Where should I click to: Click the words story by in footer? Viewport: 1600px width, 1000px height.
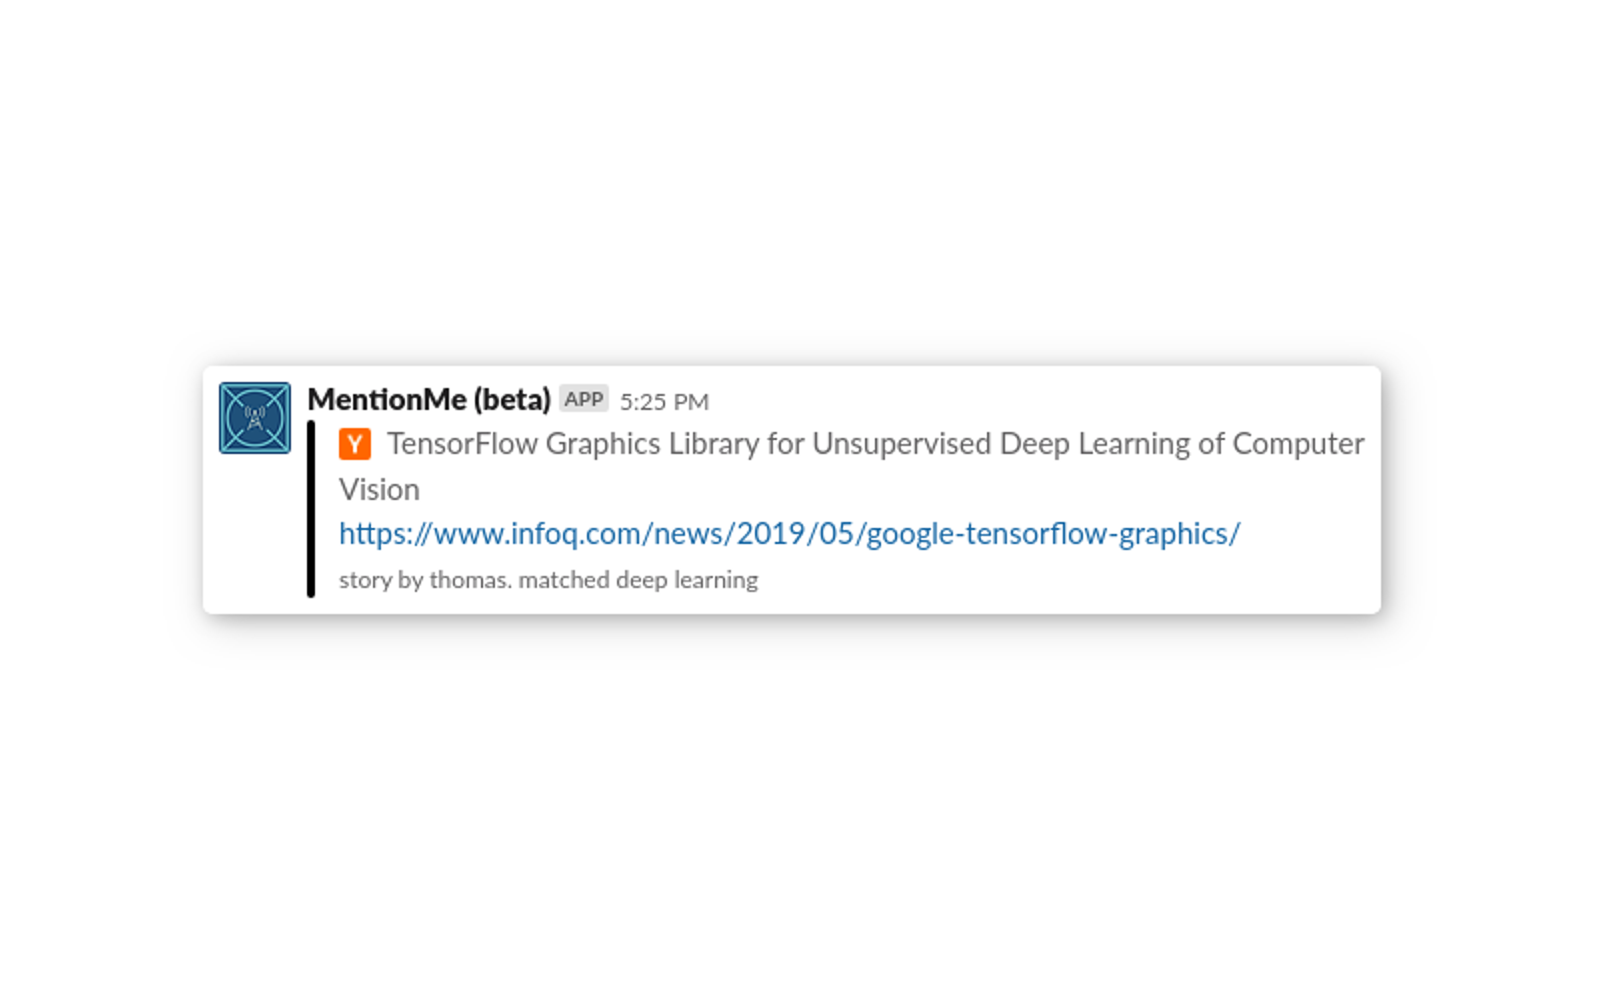(381, 580)
